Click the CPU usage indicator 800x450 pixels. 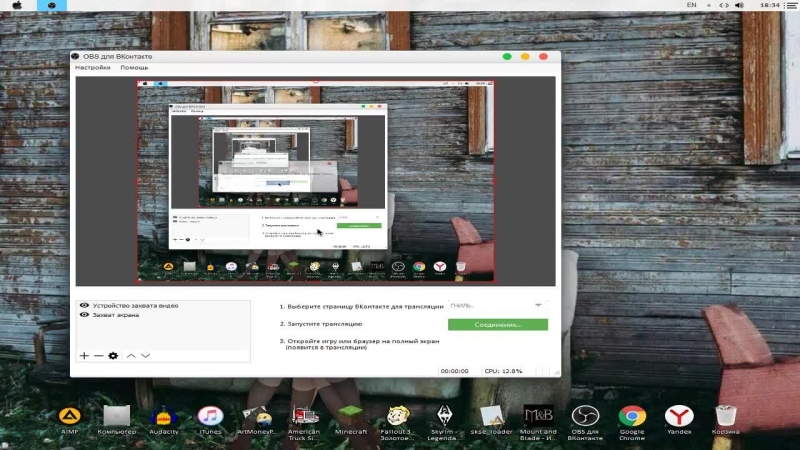(x=503, y=371)
